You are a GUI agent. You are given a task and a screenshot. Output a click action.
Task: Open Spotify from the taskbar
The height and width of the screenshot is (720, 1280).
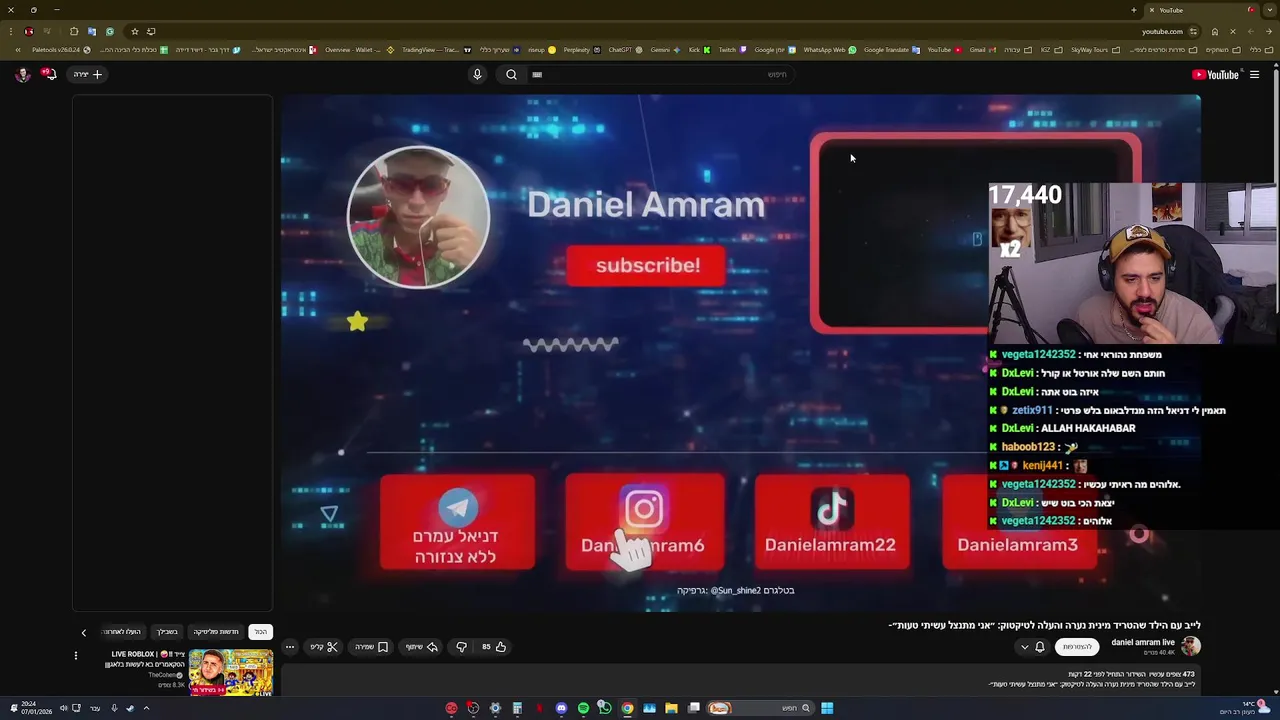(x=583, y=708)
